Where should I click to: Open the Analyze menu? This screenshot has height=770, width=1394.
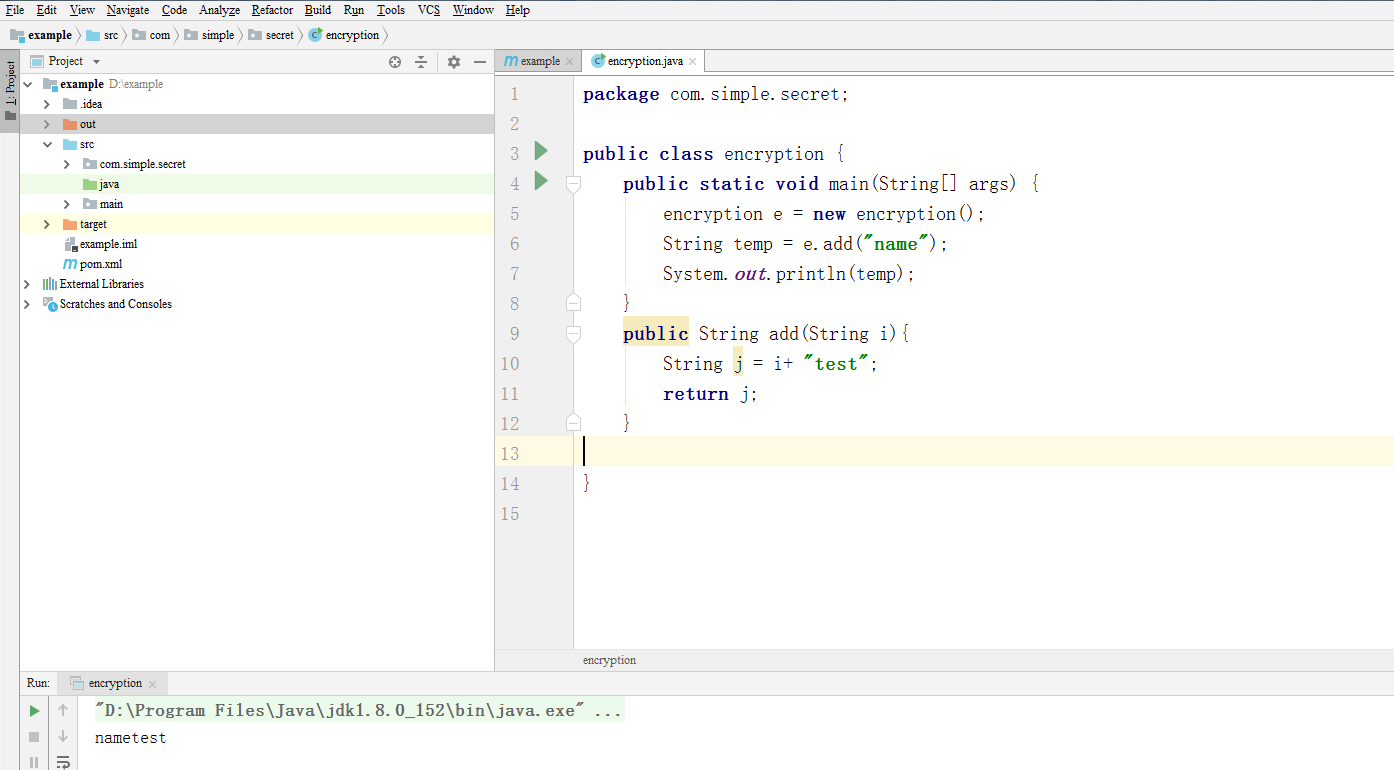click(x=219, y=10)
